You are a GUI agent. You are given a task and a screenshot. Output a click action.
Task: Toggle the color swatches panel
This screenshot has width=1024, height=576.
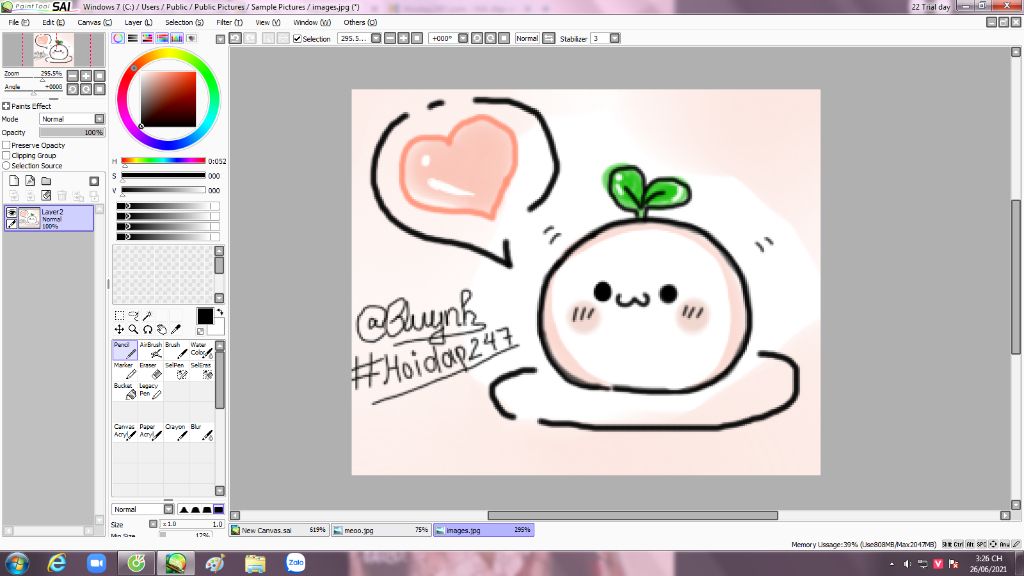pyautogui.click(x=177, y=39)
